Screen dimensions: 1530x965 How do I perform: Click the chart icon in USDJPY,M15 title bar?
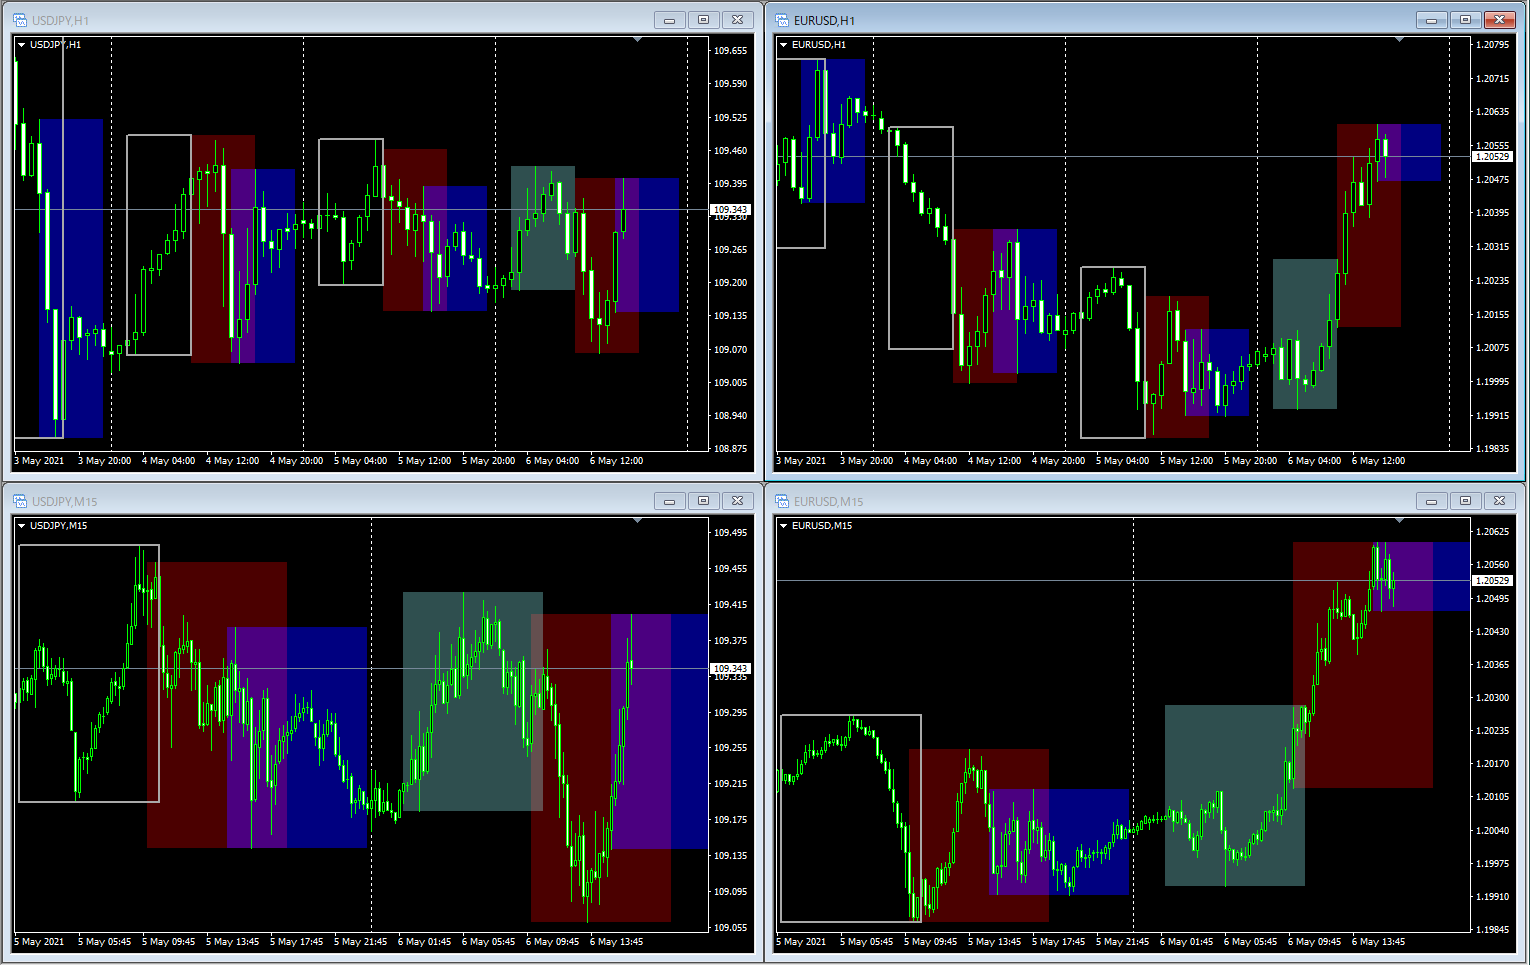[x=19, y=501]
